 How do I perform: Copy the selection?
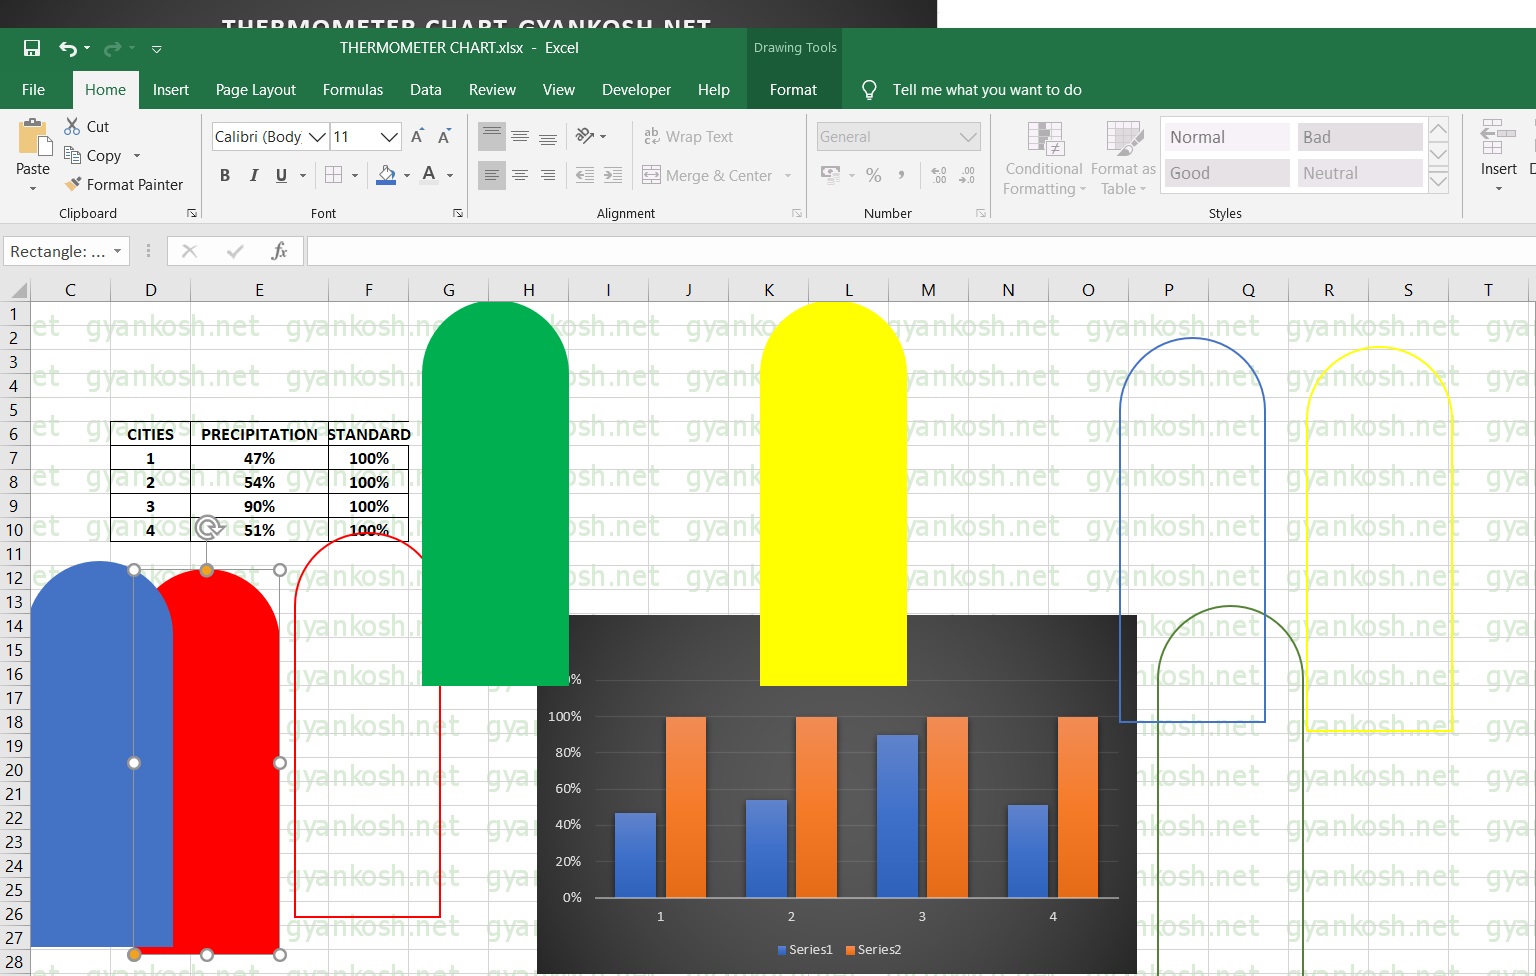click(93, 156)
